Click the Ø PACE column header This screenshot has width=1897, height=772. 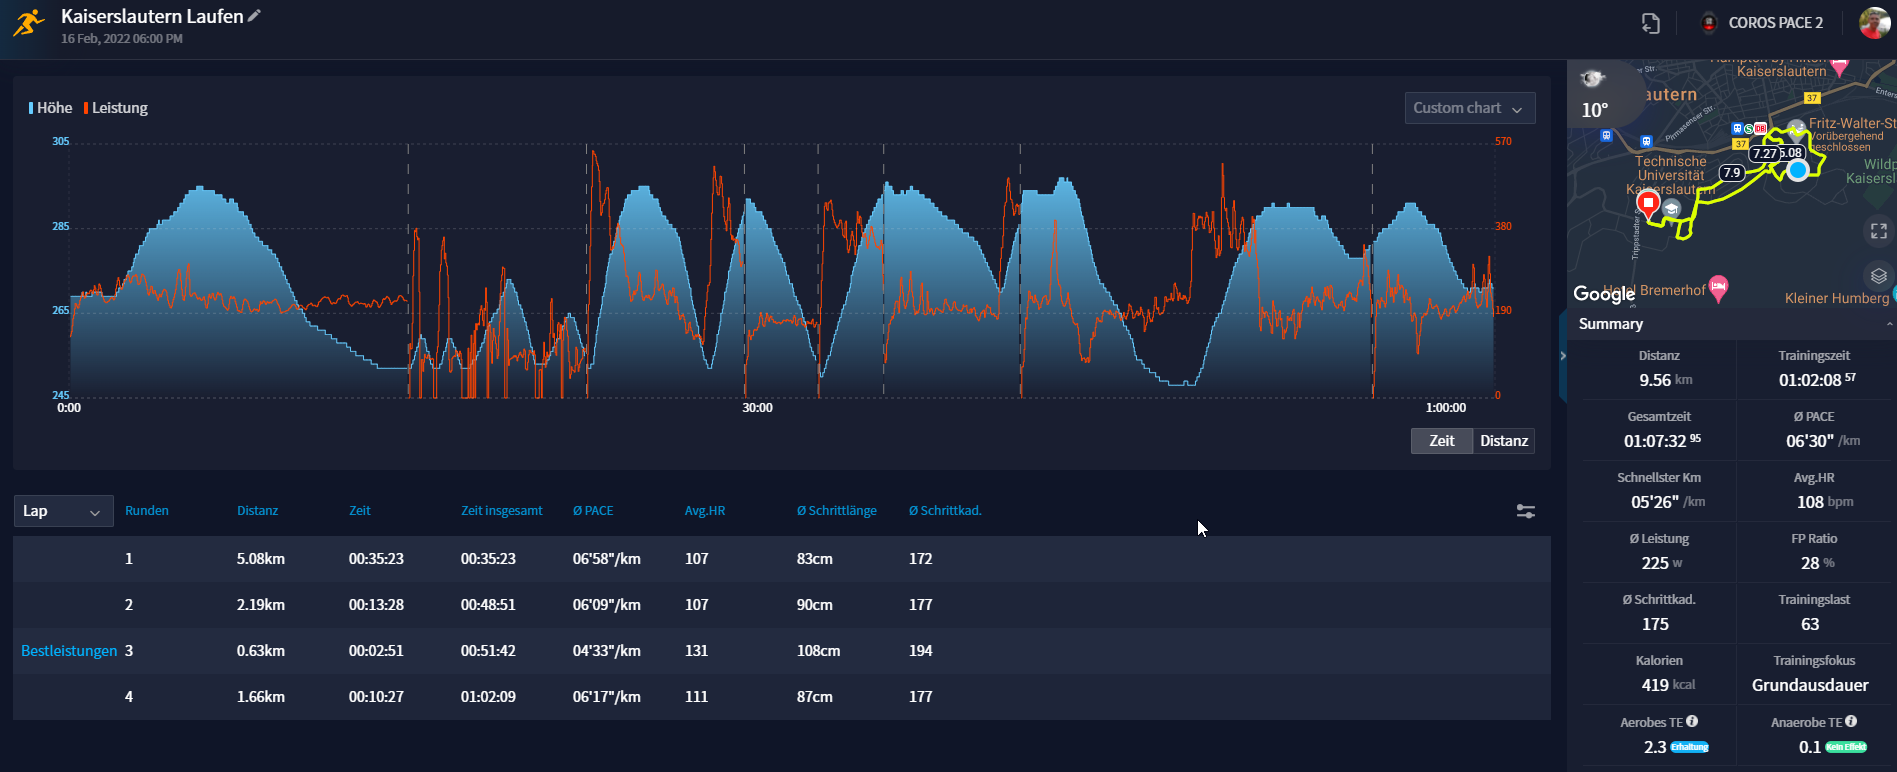(593, 511)
